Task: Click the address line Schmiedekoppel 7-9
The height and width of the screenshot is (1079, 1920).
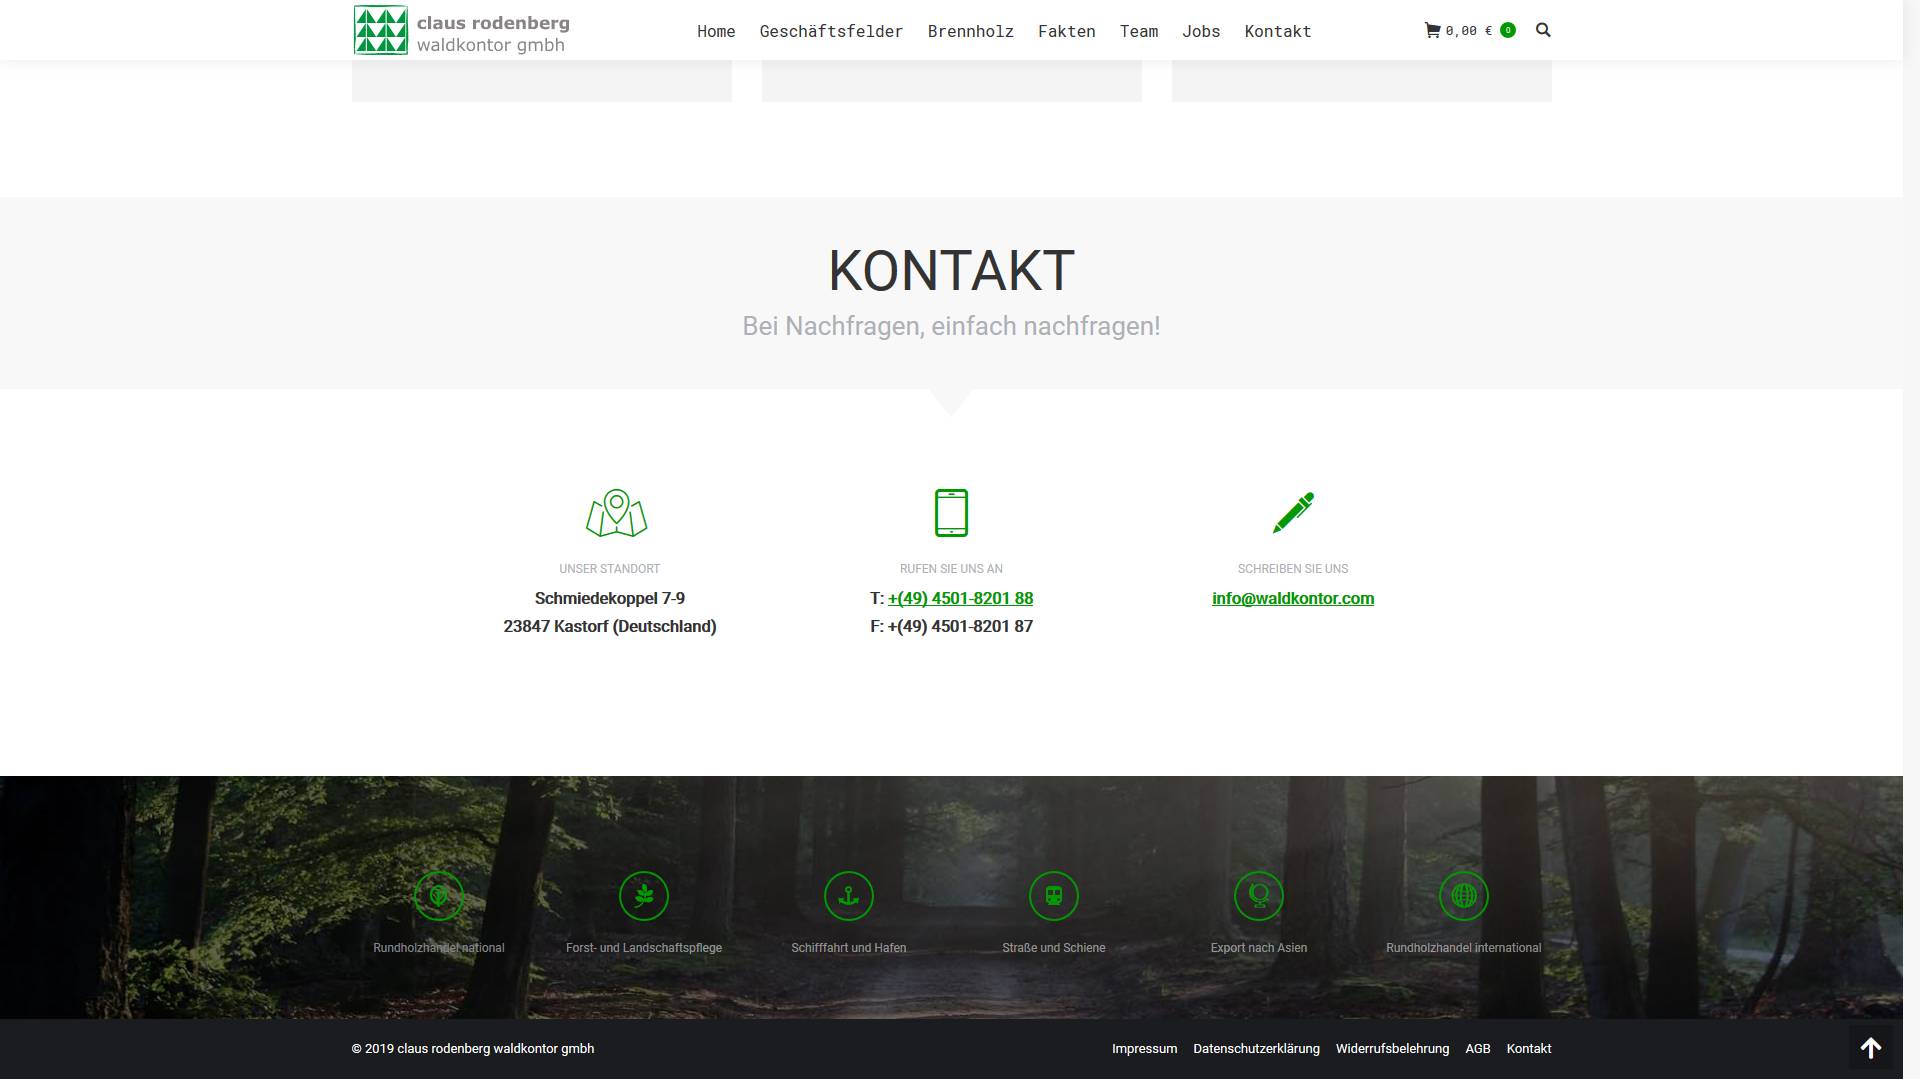Action: pyautogui.click(x=610, y=598)
